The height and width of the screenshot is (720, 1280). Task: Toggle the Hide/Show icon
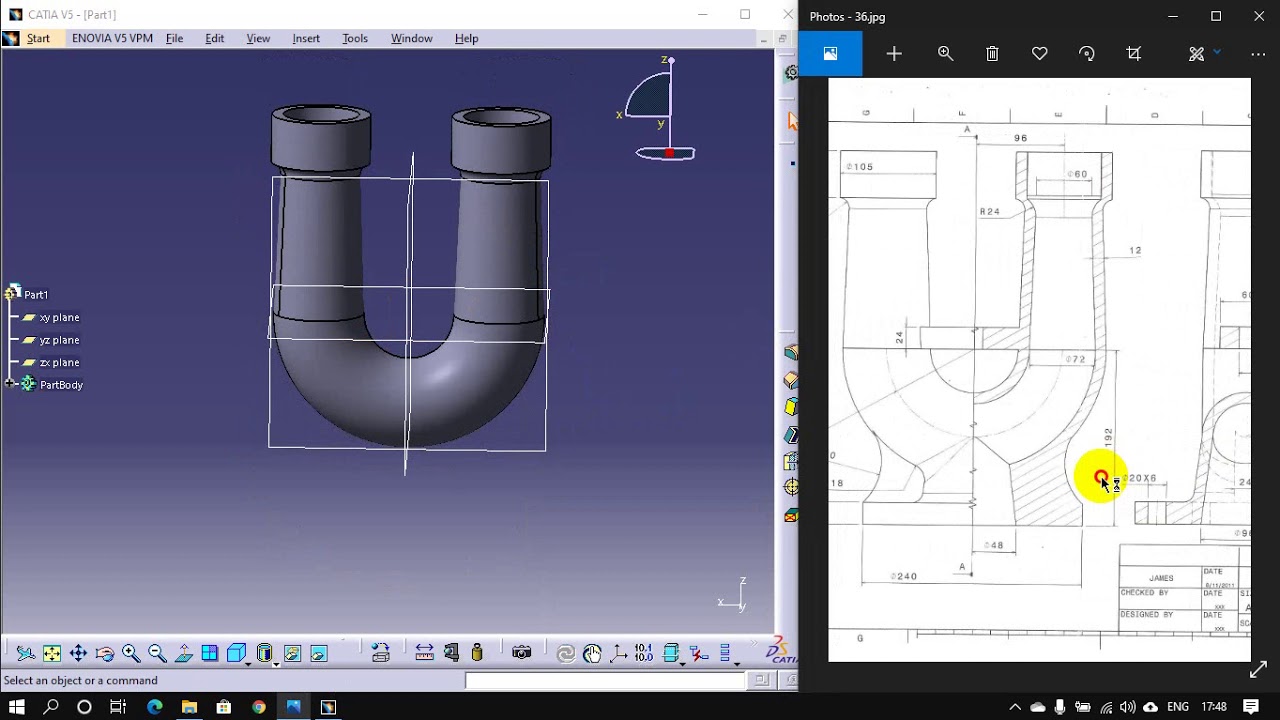point(292,653)
